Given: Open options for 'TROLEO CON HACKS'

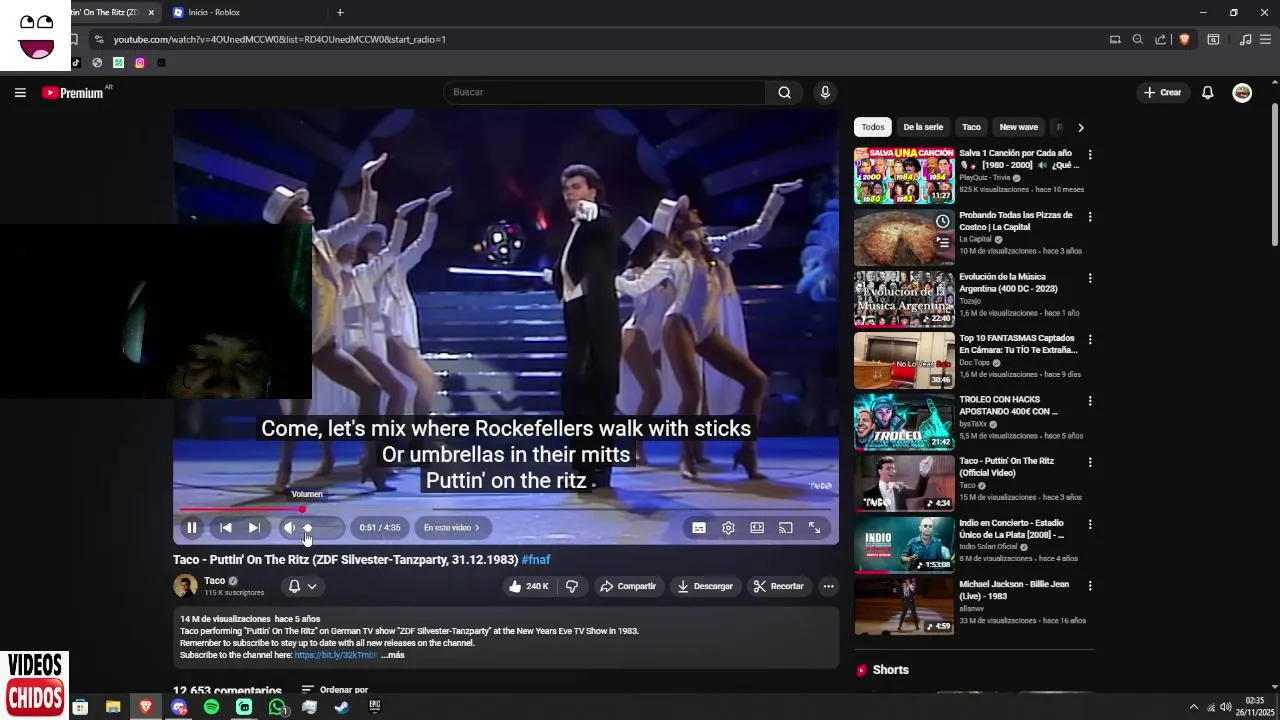Looking at the screenshot, I should [1090, 401].
